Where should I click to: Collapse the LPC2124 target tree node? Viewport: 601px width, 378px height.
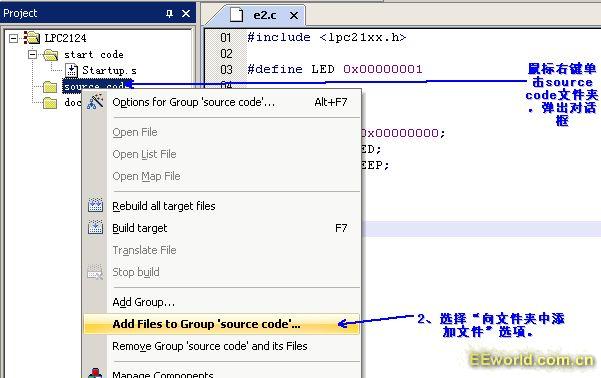[13, 38]
